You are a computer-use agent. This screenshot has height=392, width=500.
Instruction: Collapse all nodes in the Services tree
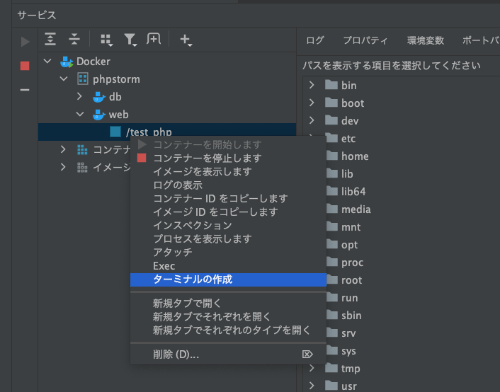pyautogui.click(x=74, y=39)
